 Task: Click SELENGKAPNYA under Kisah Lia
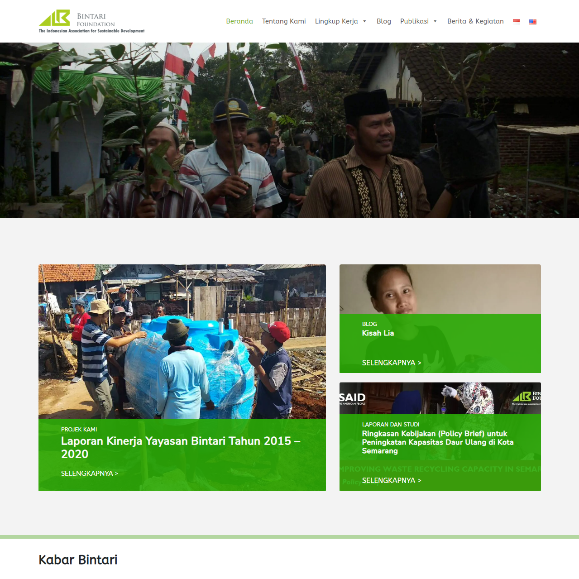(x=391, y=363)
